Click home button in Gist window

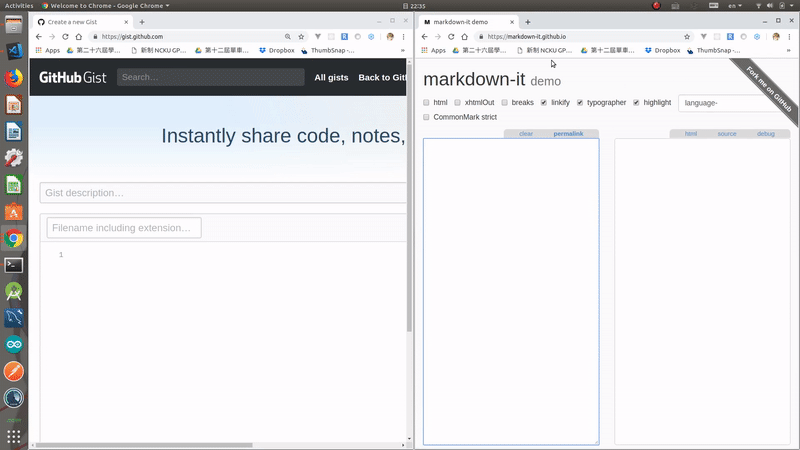coord(79,37)
